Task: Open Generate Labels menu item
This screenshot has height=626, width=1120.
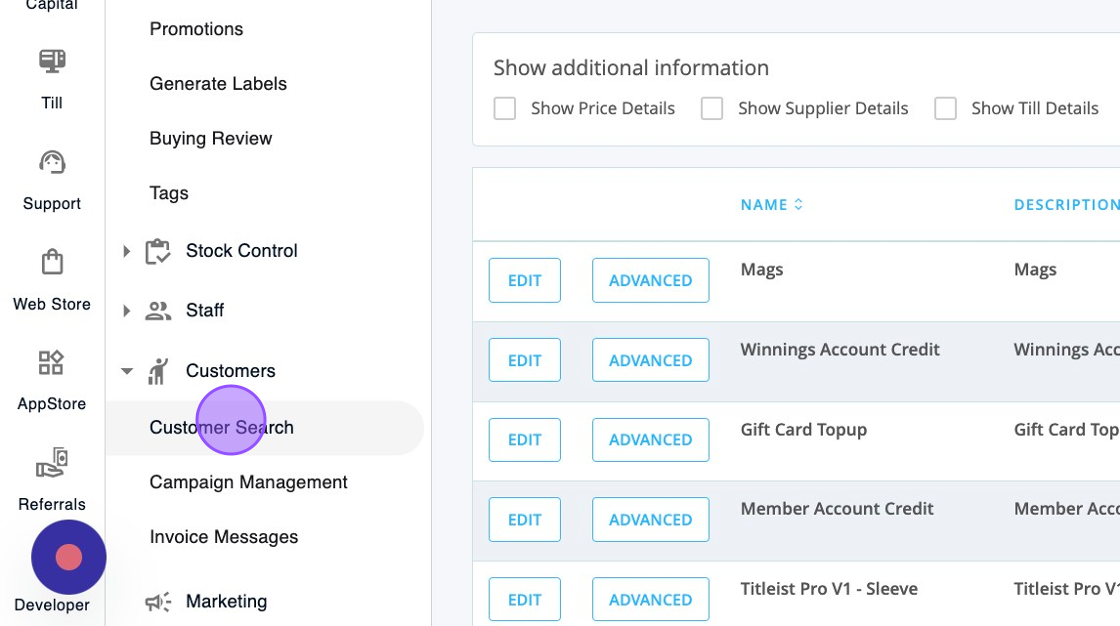Action: (x=218, y=84)
